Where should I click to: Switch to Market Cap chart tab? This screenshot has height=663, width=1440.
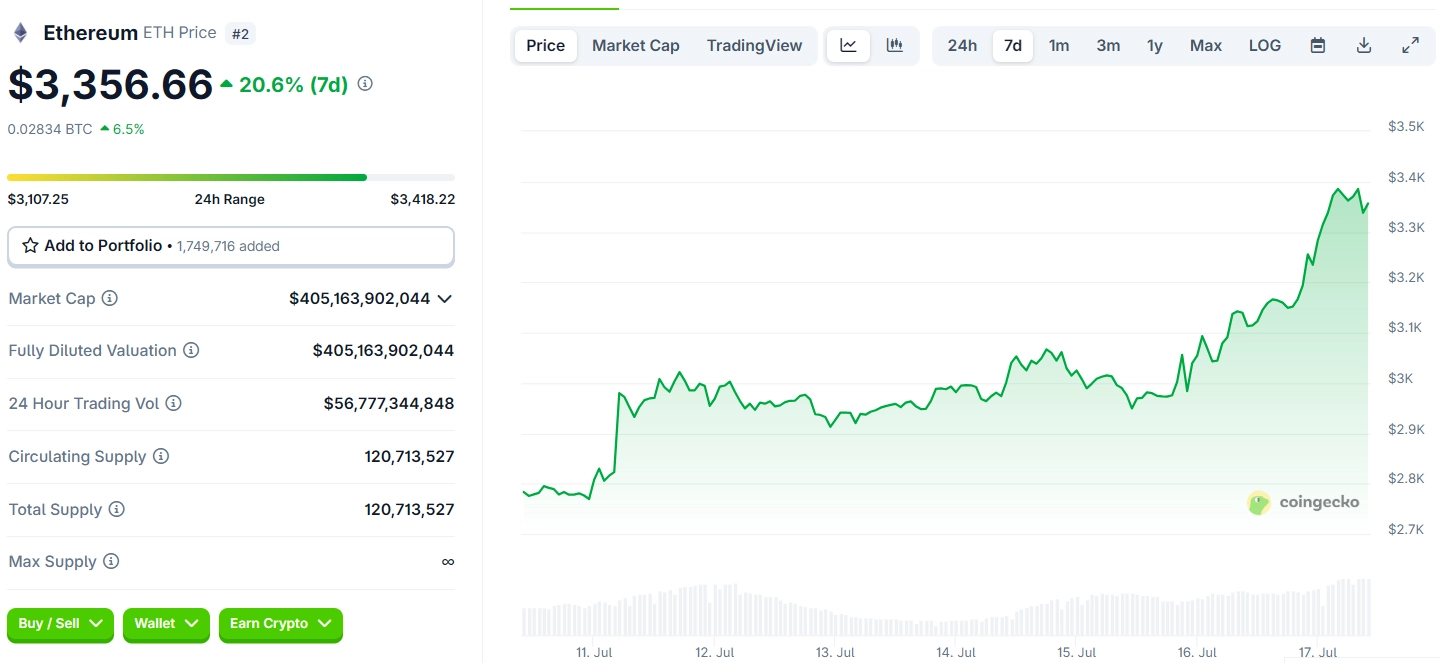coord(636,45)
